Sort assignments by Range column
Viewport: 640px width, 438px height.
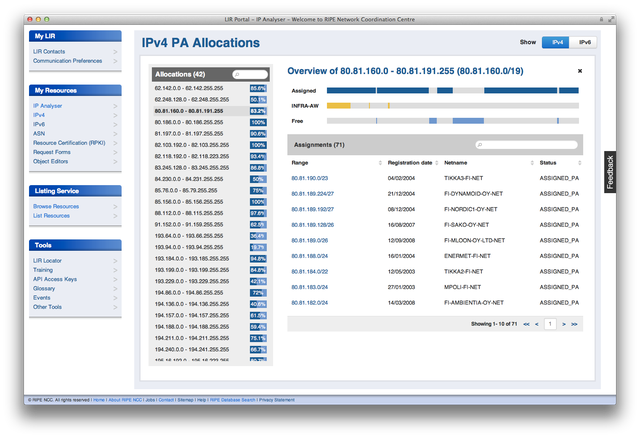coord(380,163)
